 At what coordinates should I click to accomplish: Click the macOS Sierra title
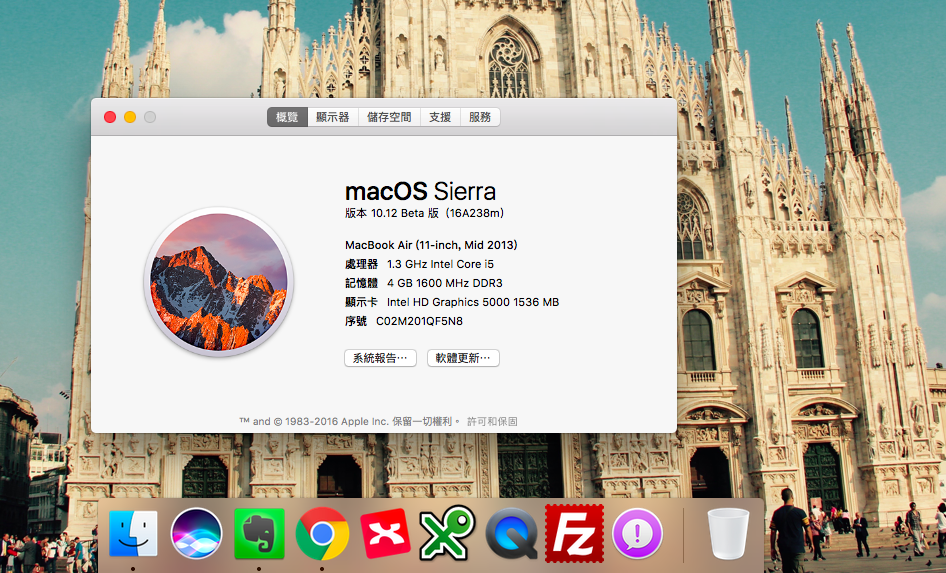[421, 191]
